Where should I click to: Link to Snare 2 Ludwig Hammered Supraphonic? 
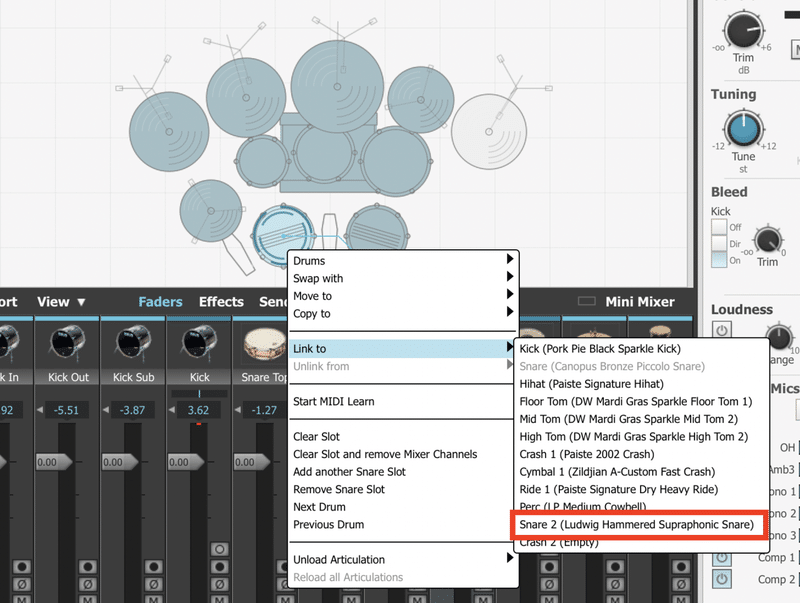(x=638, y=524)
